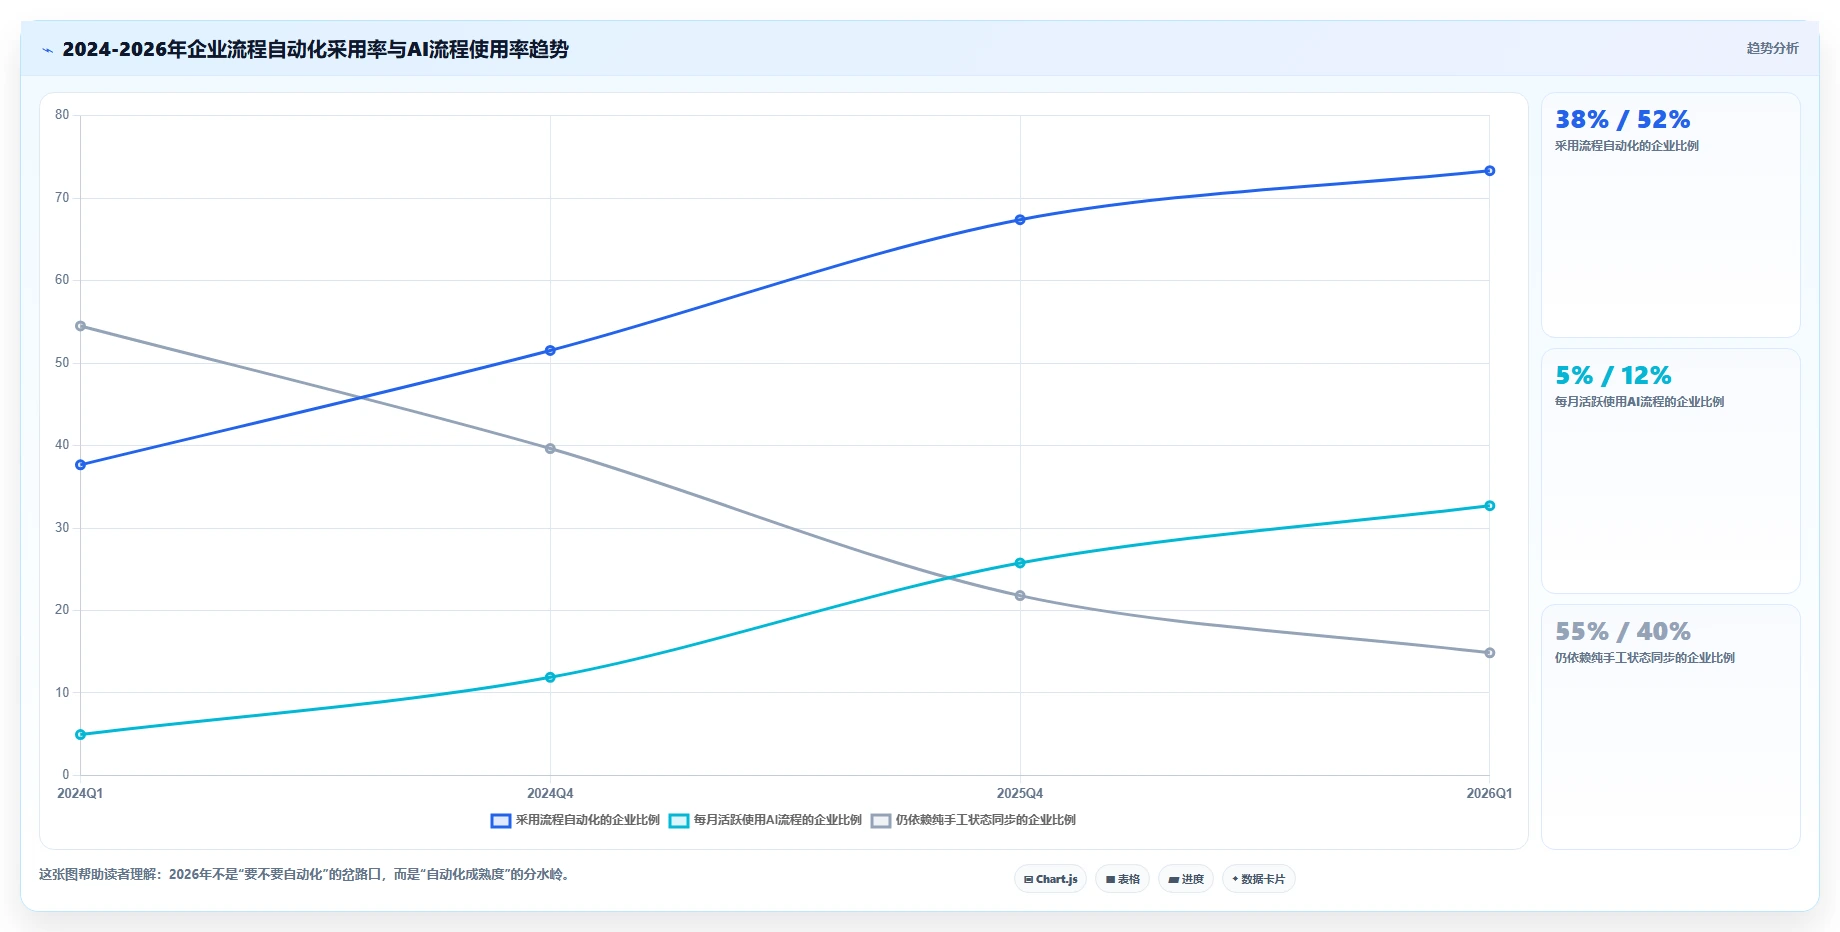This screenshot has height=932, width=1840.
Task: Select the gray manual sync point at 2025Q4
Action: 1020,596
